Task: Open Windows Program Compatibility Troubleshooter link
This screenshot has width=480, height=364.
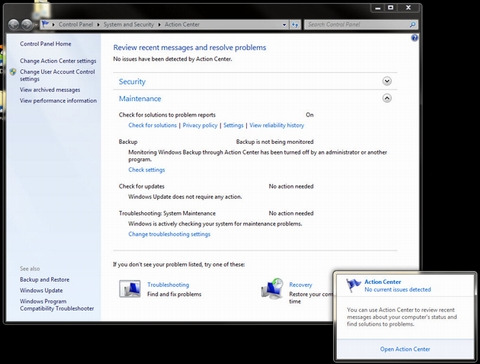Action: point(57,305)
